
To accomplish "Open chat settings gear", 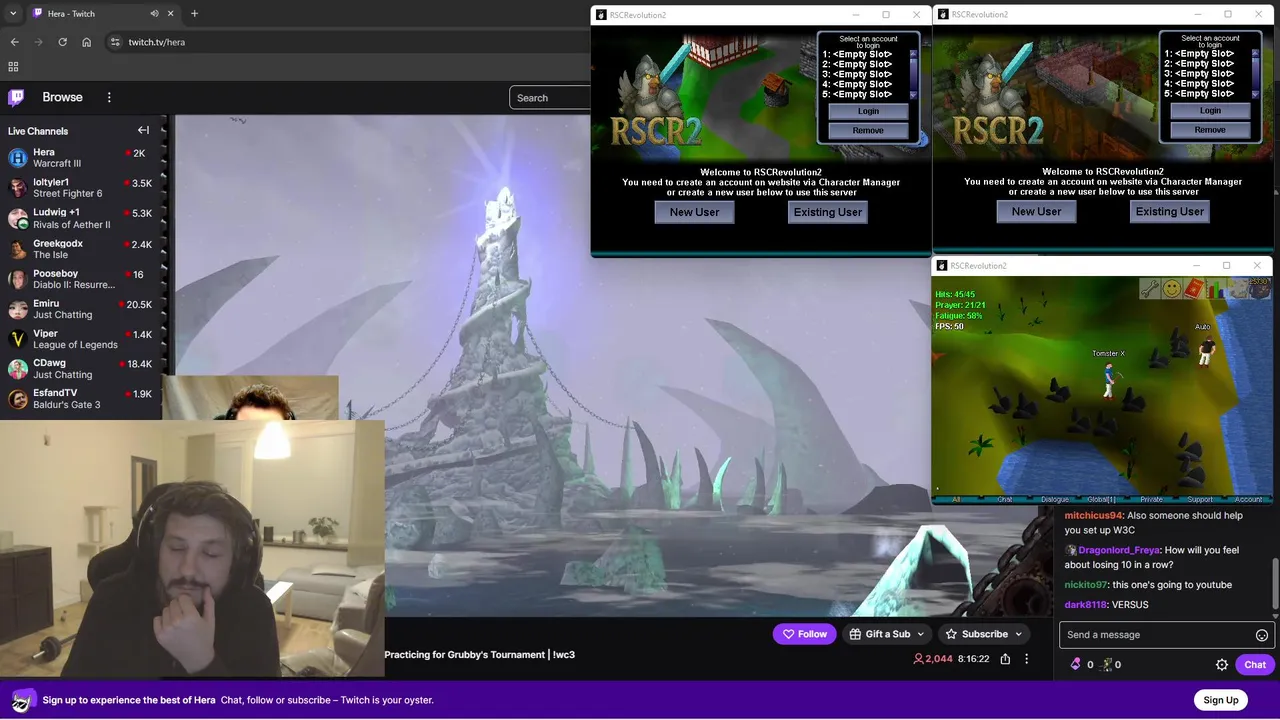I will coord(1221,664).
